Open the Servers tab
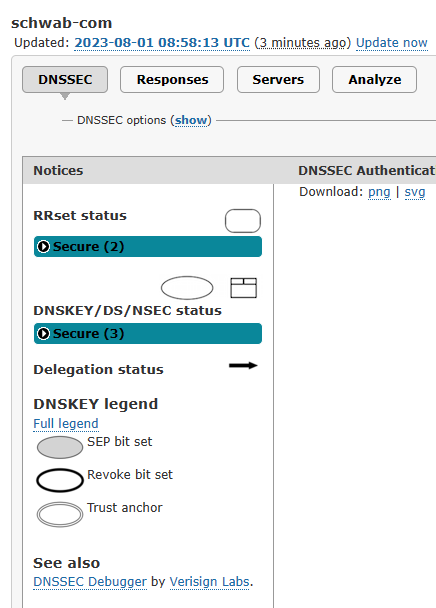Screen dimensions: 436x608 278,79
